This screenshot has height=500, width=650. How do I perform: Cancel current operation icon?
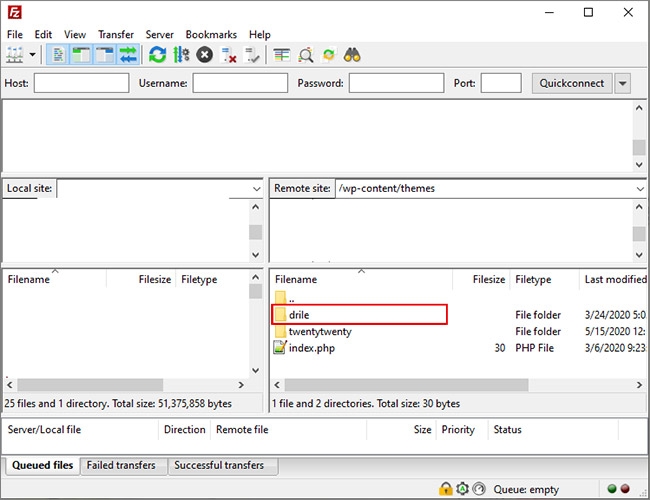[205, 55]
